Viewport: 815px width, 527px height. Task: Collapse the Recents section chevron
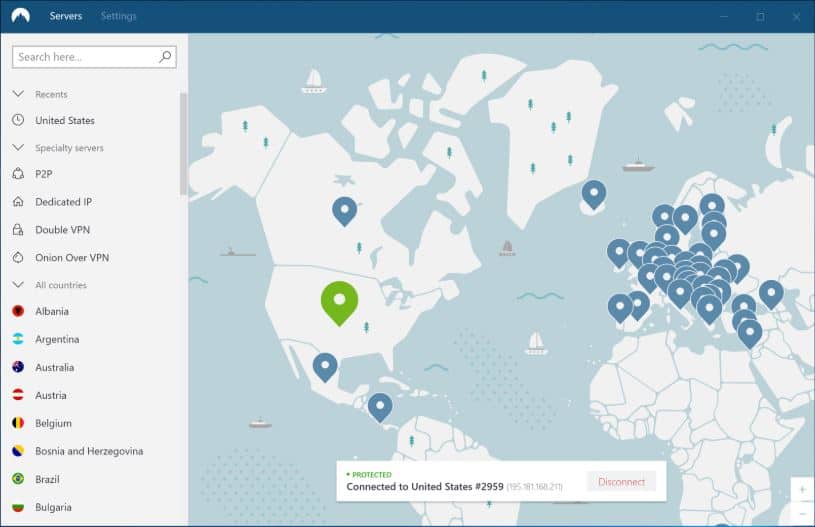(18, 94)
